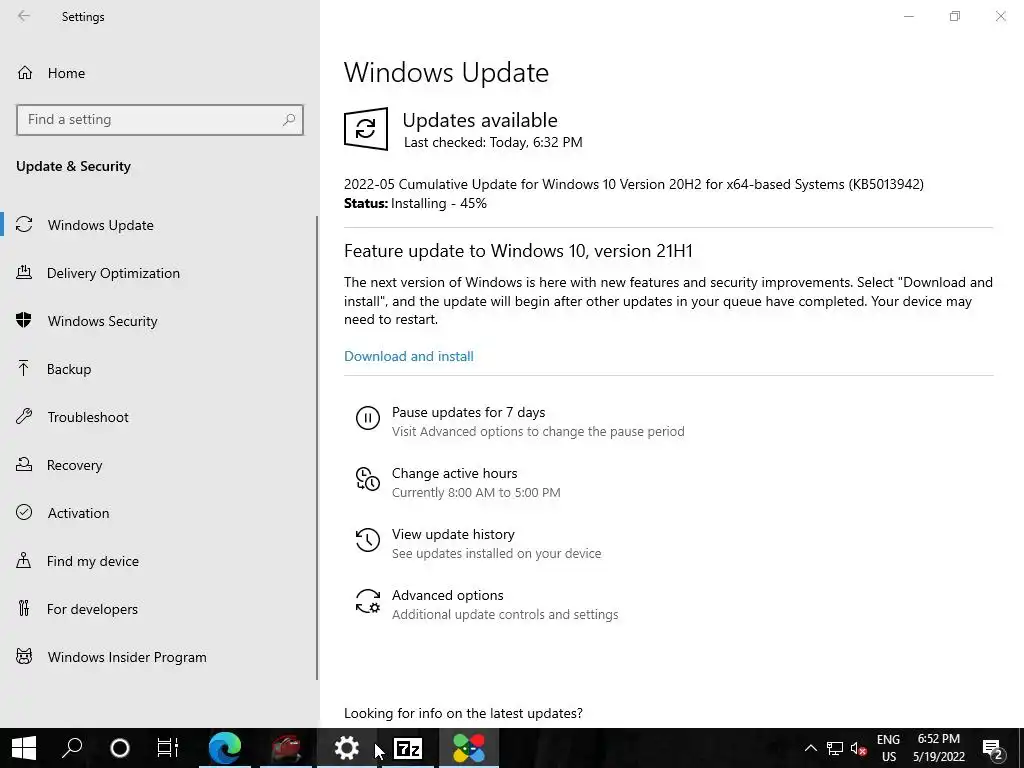Viewport: 1024px width, 768px height.
Task: Open the colorful four-dot taskbar app
Action: (469, 748)
